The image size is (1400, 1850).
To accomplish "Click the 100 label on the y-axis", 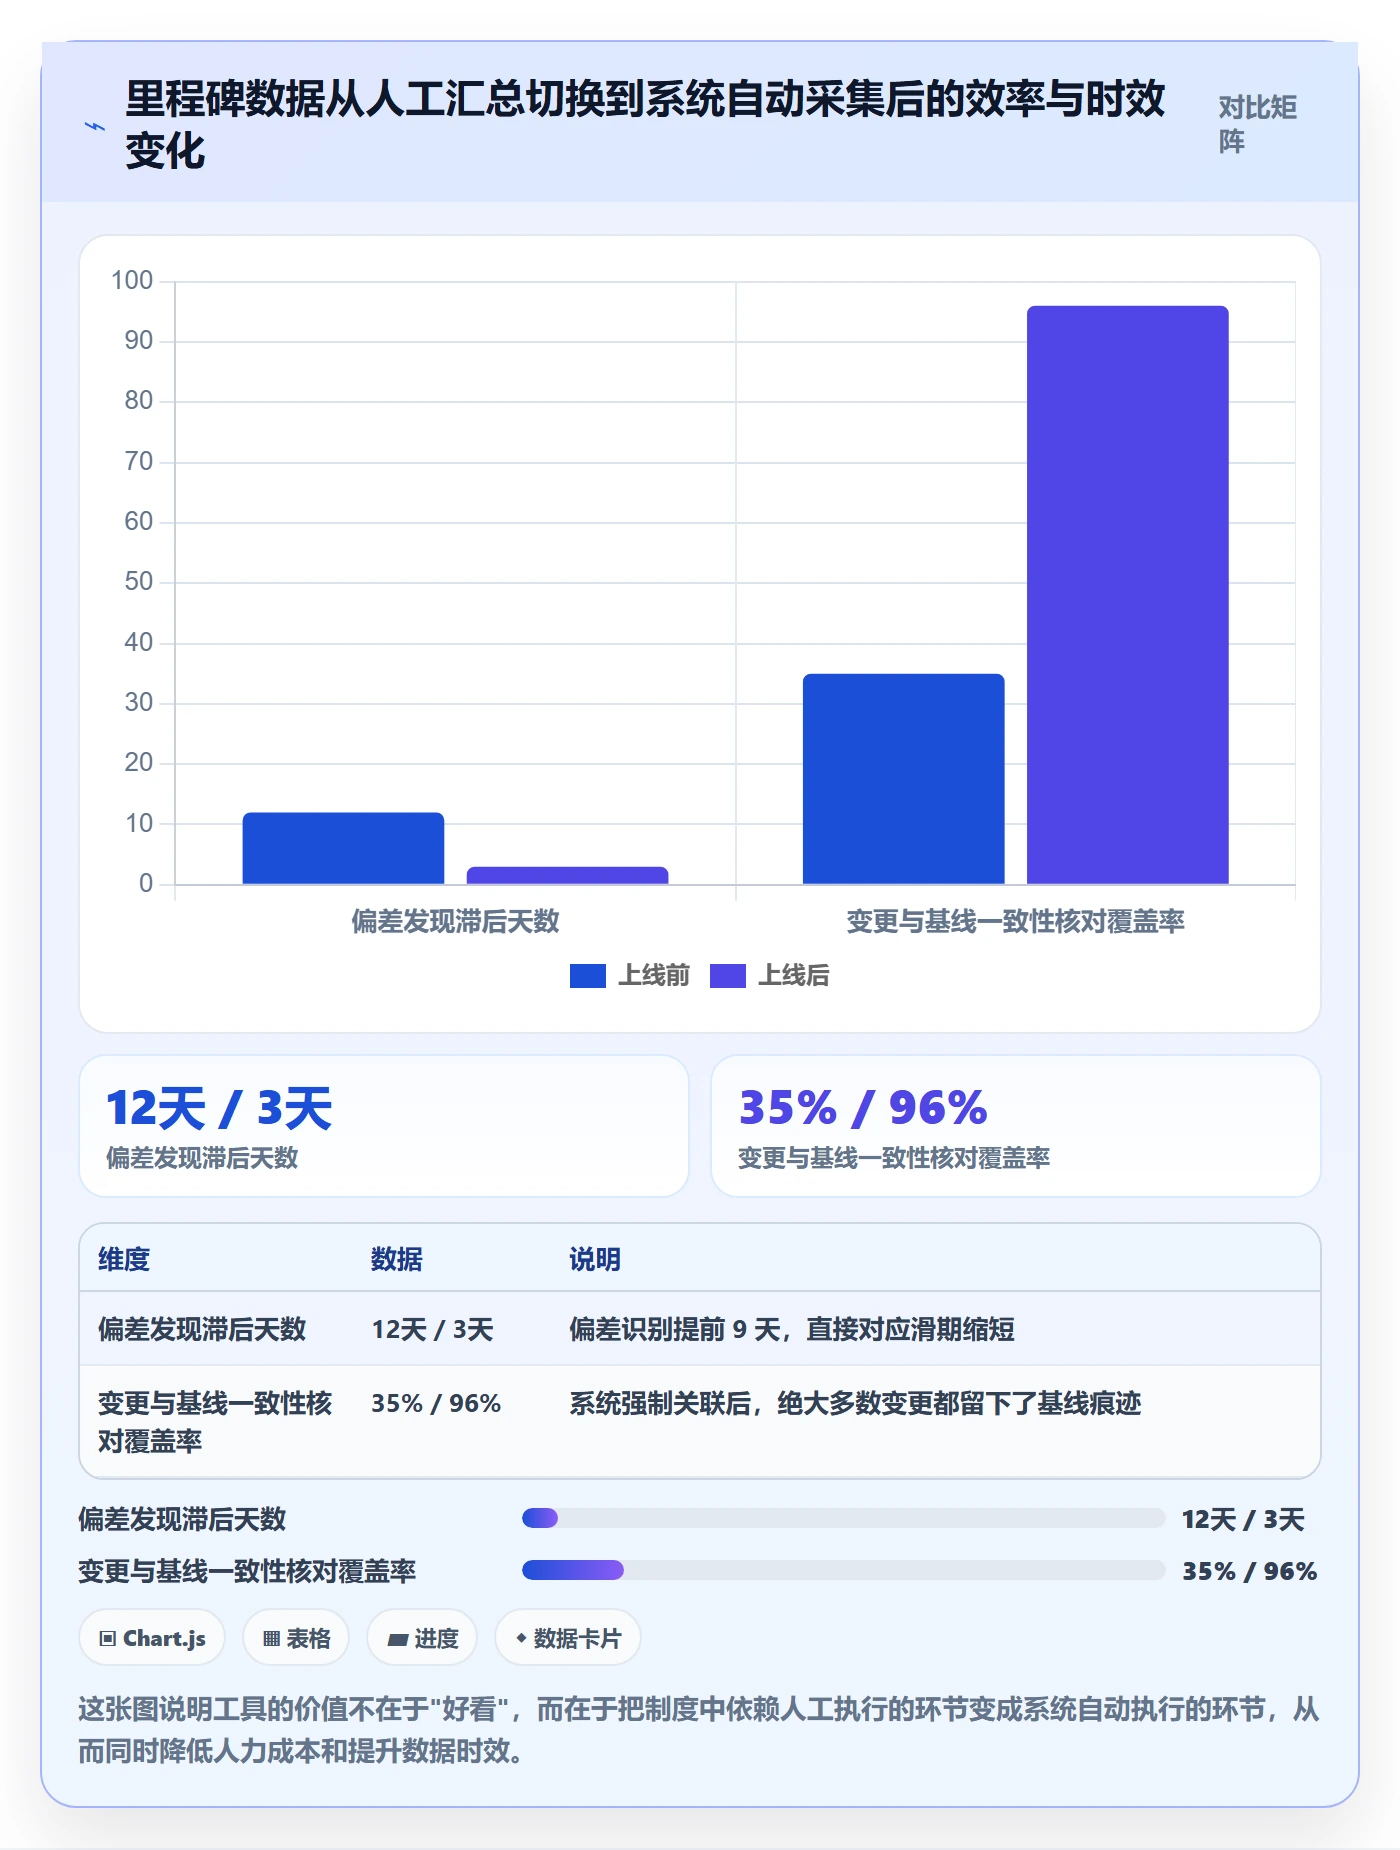I will [132, 280].
